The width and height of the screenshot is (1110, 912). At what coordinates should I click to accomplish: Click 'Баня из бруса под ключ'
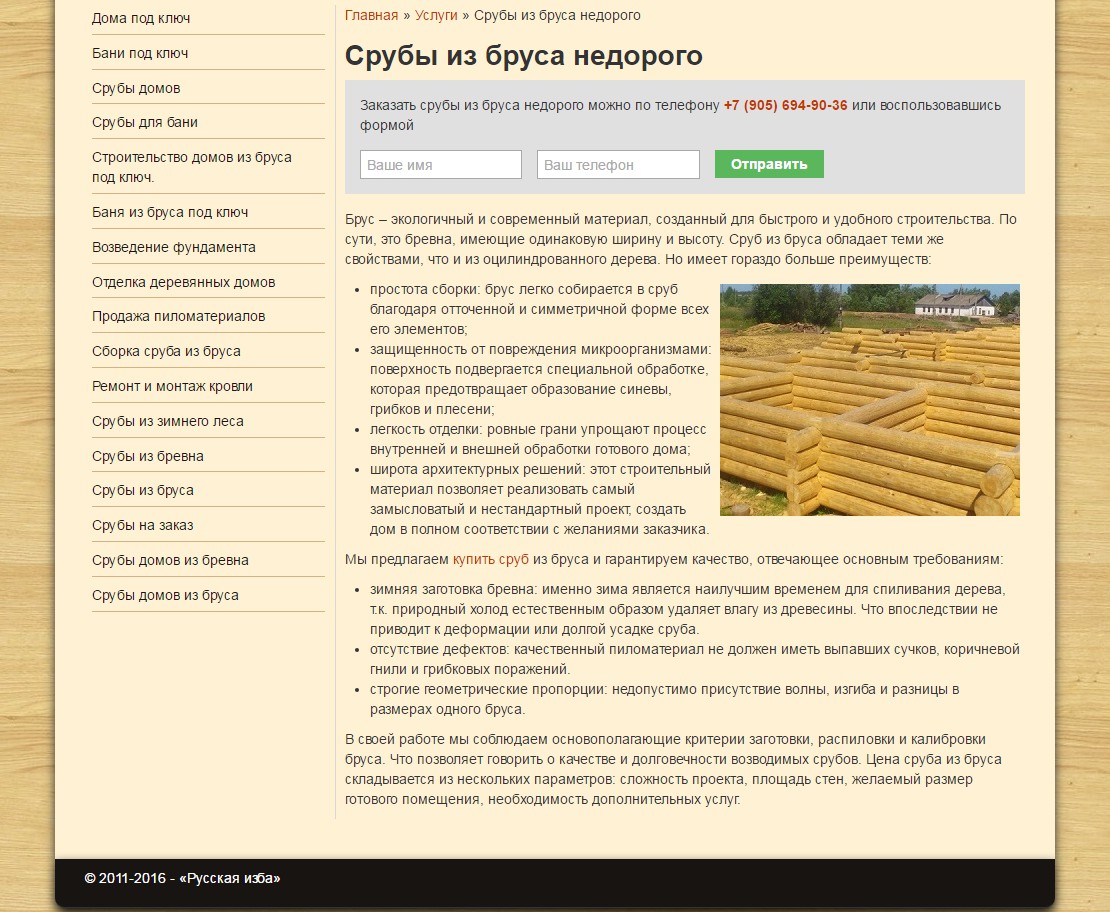(x=170, y=212)
